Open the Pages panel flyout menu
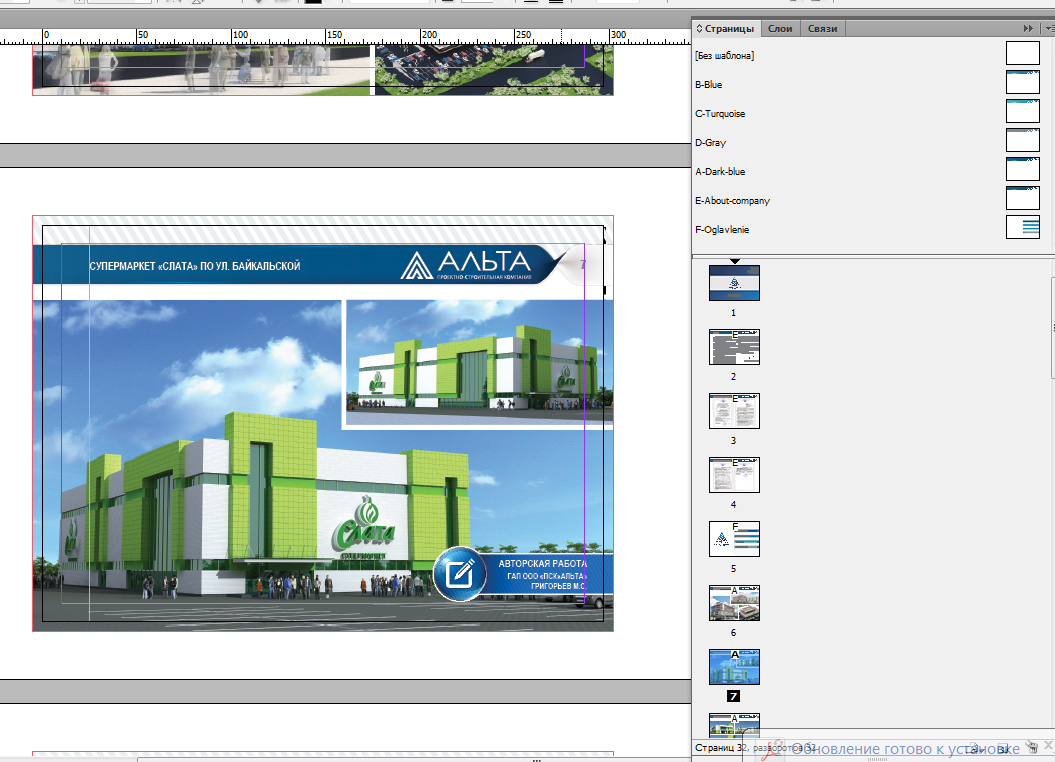 point(1048,28)
